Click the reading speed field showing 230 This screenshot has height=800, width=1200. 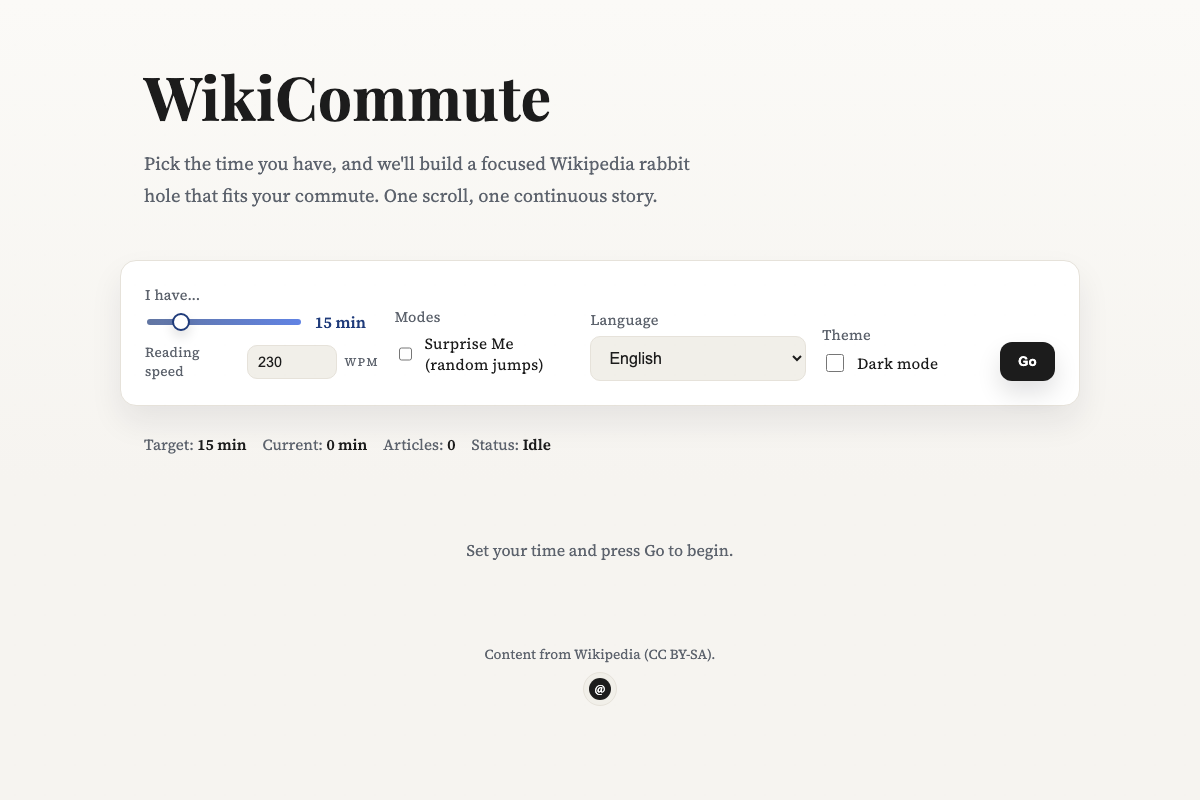[x=292, y=362]
